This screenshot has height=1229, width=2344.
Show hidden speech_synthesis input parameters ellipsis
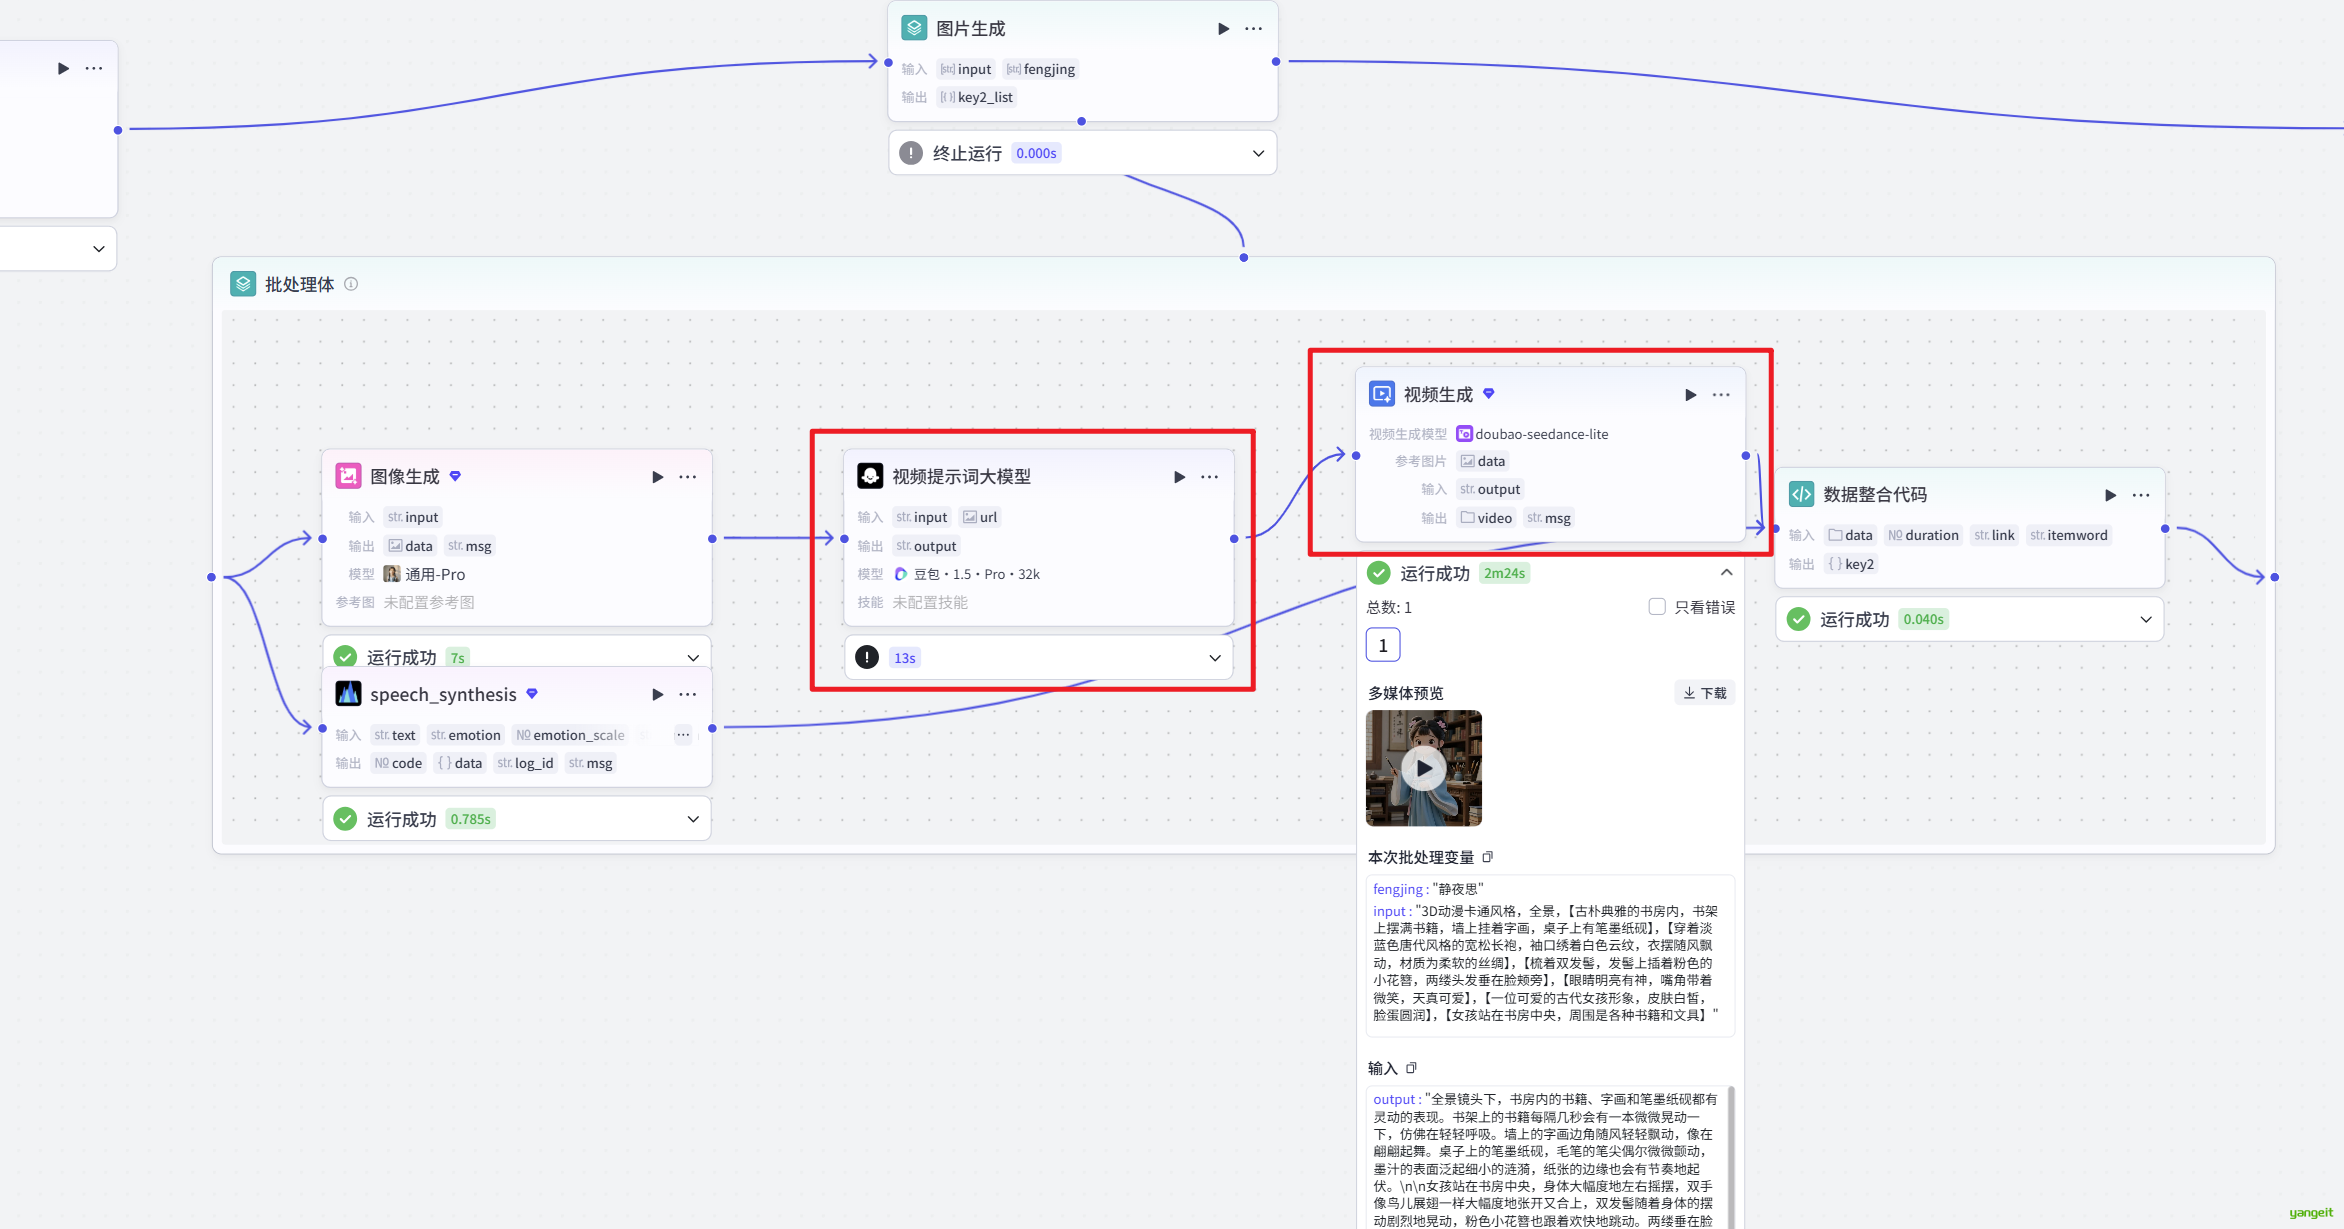(683, 735)
